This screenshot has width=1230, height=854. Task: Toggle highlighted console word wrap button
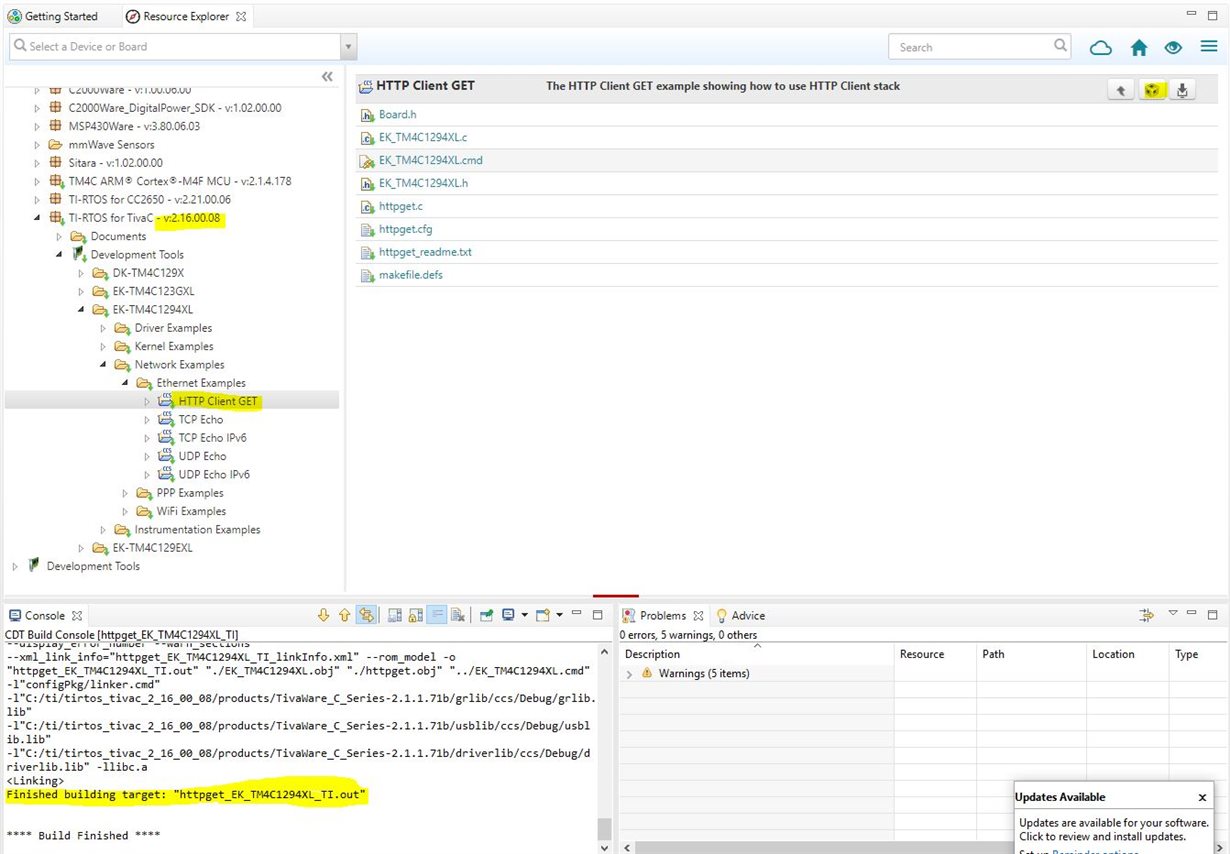click(437, 615)
